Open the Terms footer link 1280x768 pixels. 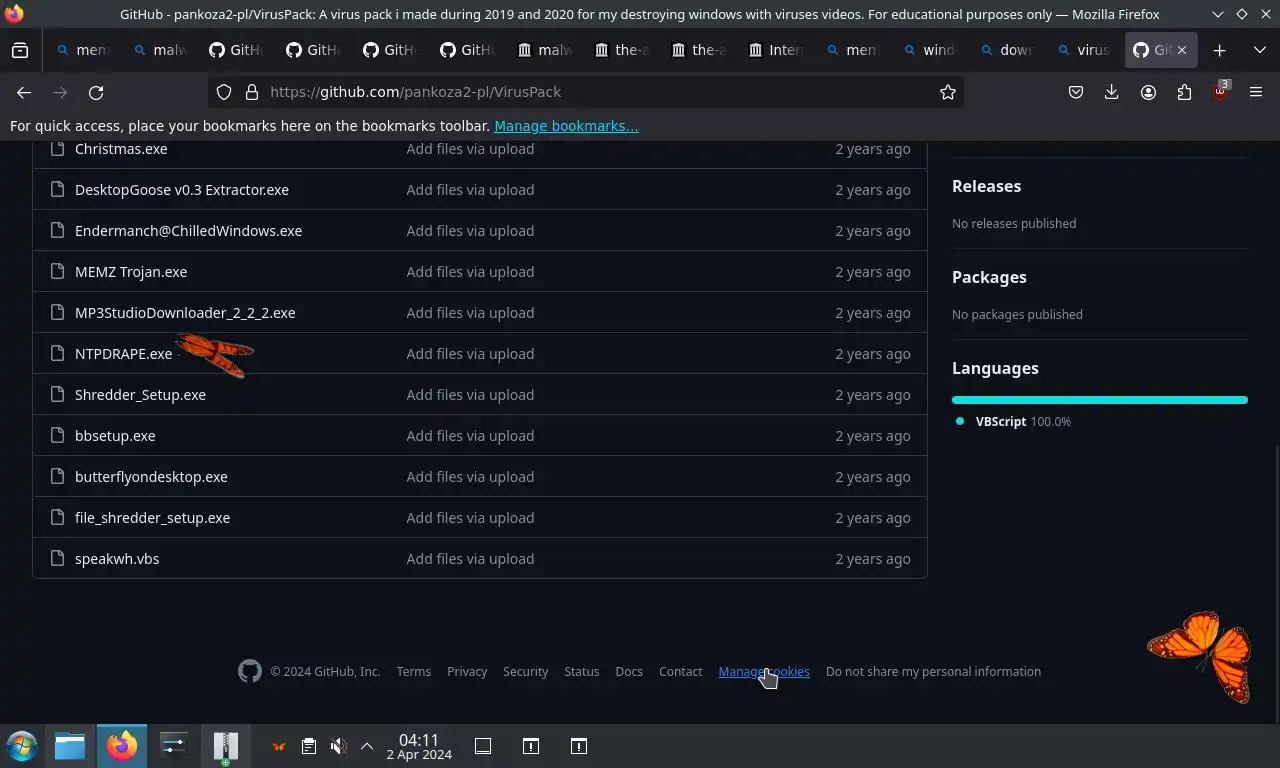pos(414,672)
